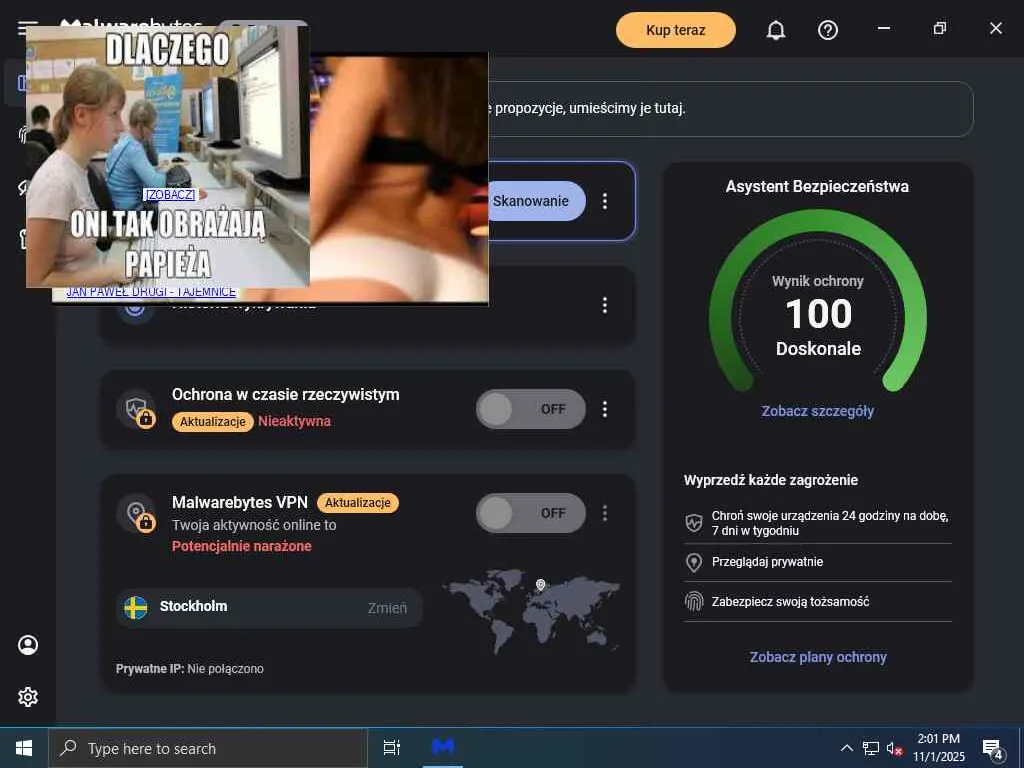Open the Ochrona w czasie rzeczywistym options menu
Screen dimensions: 1024x768
[605, 409]
